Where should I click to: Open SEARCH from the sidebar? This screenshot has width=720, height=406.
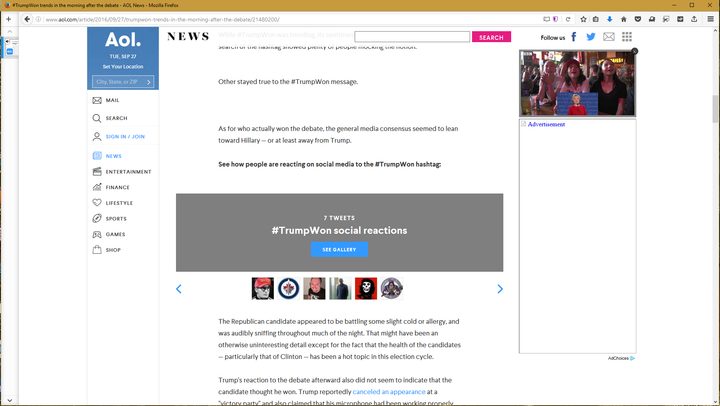pyautogui.click(x=116, y=118)
